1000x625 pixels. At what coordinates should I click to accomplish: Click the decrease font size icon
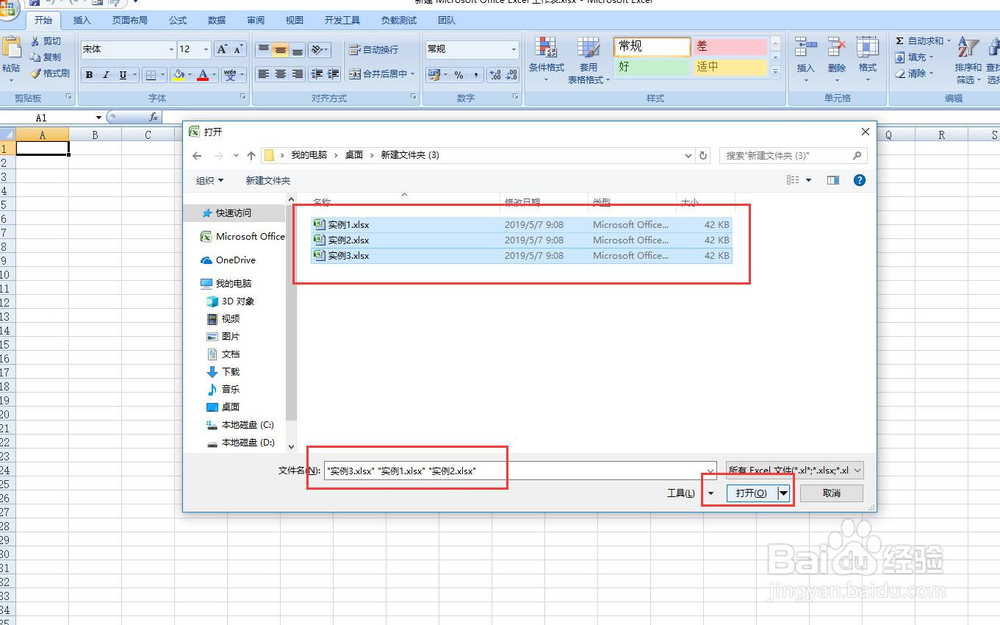tap(238, 49)
